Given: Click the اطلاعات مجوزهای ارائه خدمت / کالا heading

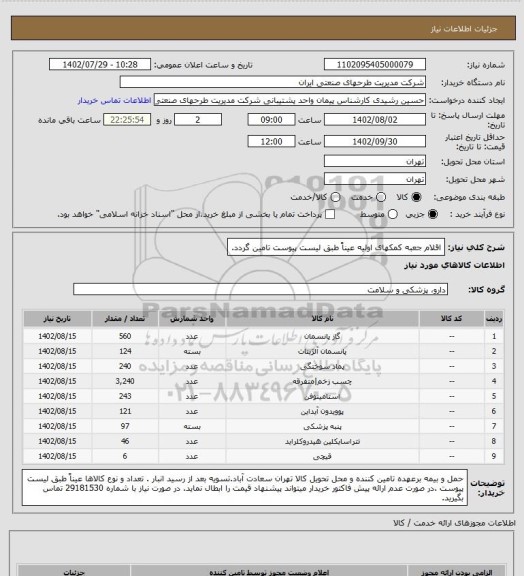Looking at the screenshot, I should [x=454, y=523].
